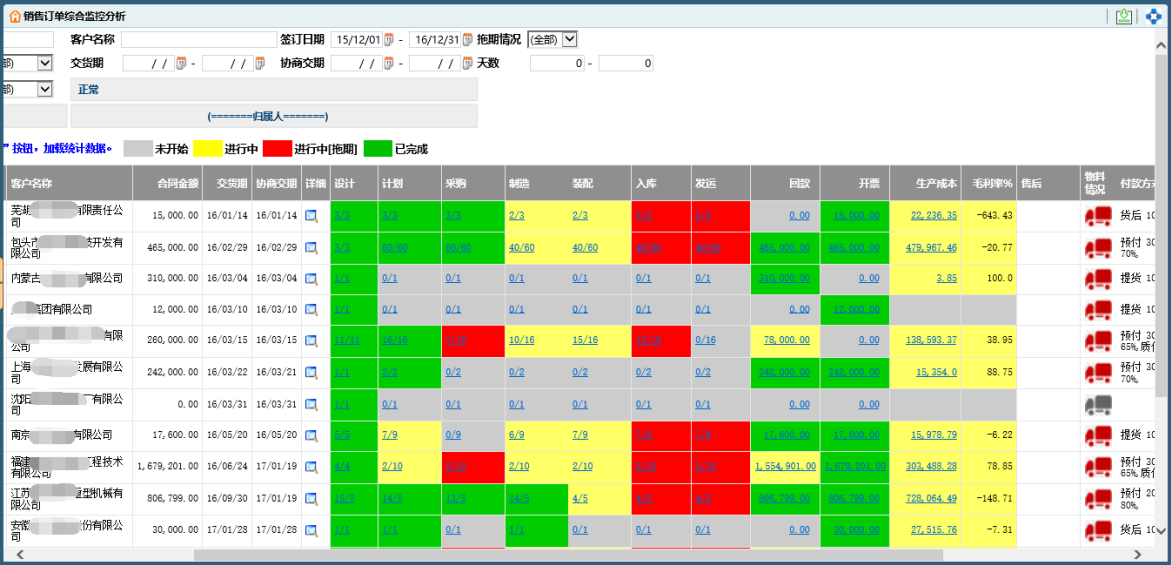Open calendar picker for 签订日期 start date

click(x=389, y=40)
